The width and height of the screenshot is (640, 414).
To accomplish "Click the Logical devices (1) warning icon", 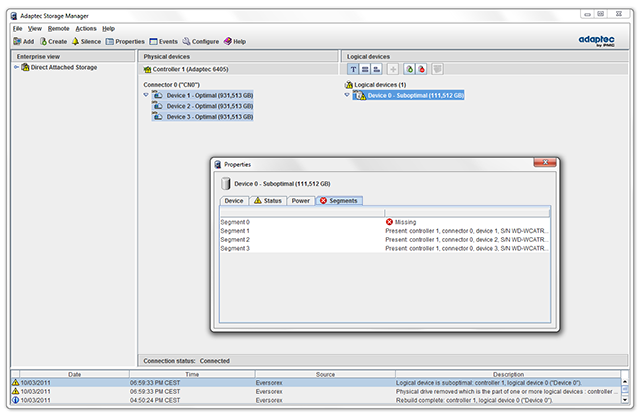I will [x=349, y=85].
